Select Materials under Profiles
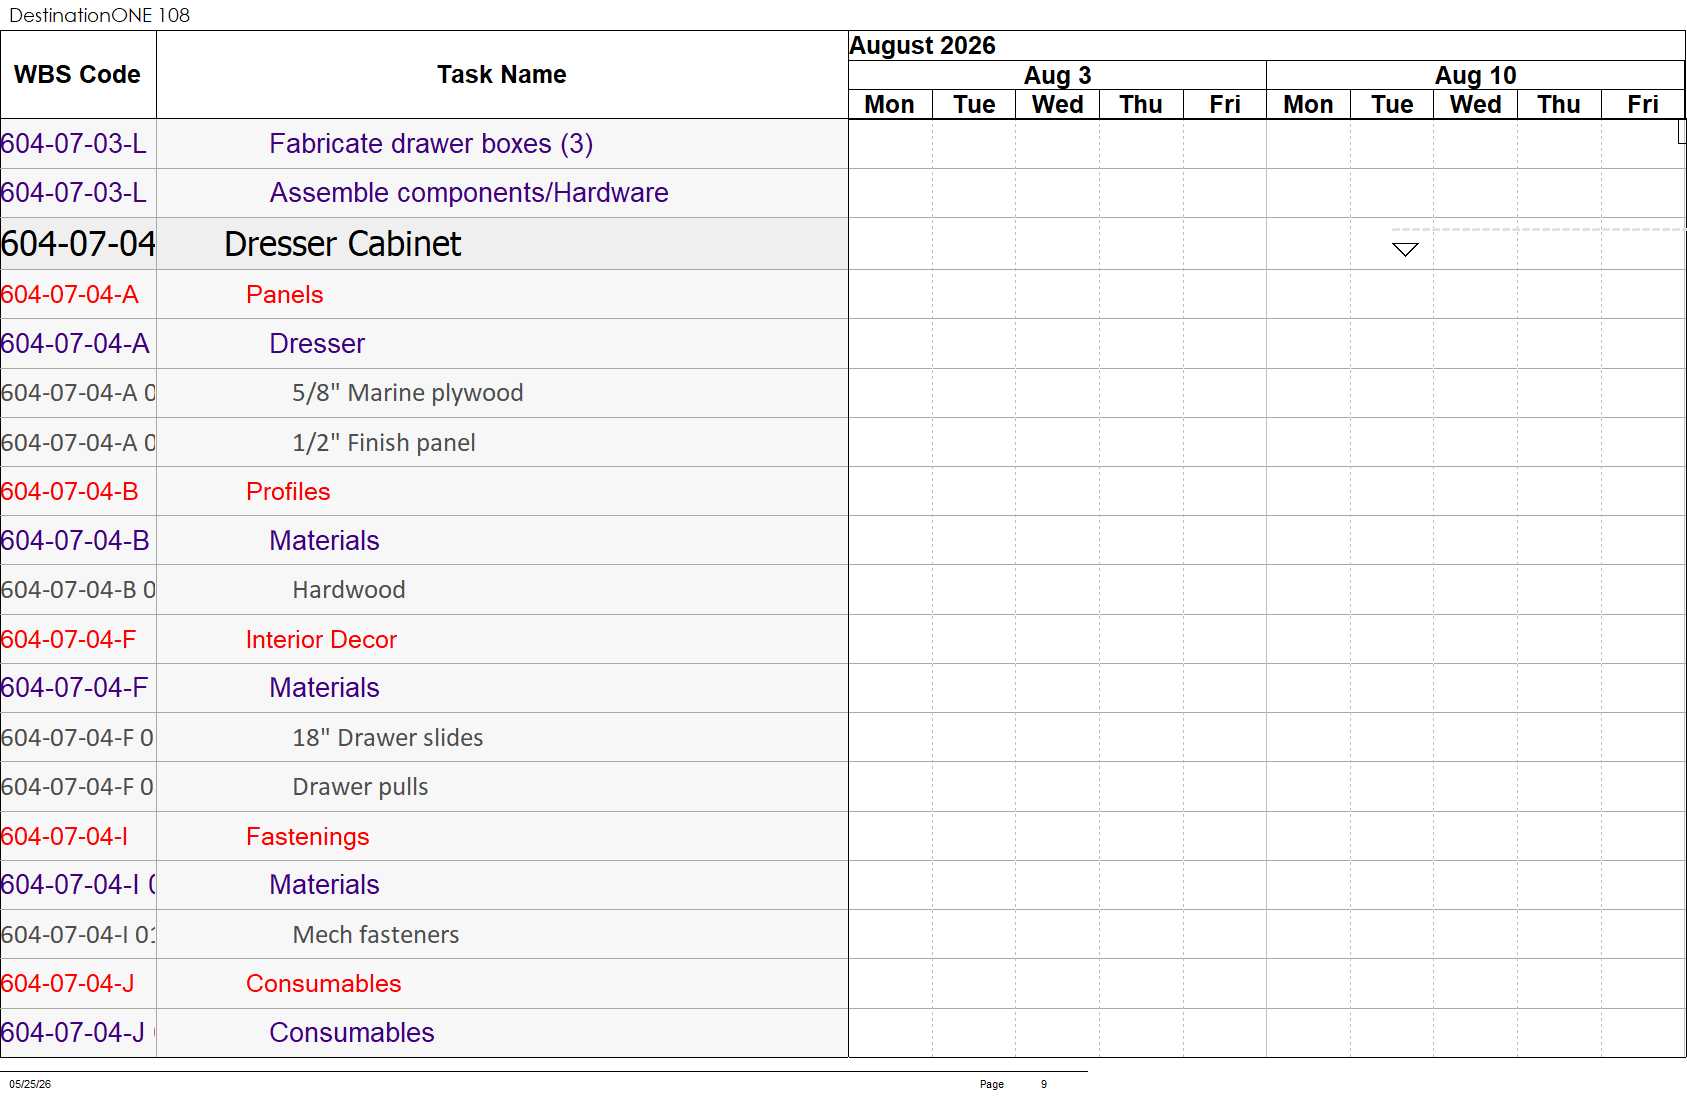This screenshot has height=1097, width=1687. coord(324,541)
